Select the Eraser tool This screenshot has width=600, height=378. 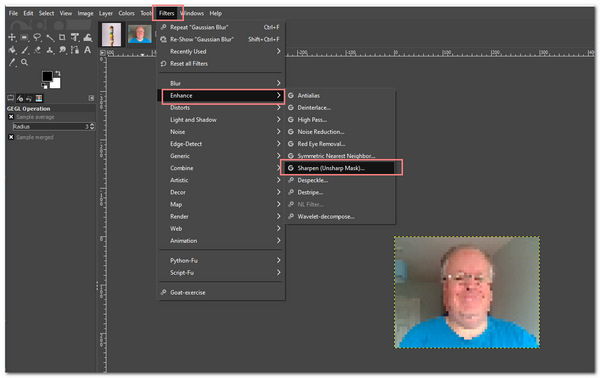click(x=38, y=50)
